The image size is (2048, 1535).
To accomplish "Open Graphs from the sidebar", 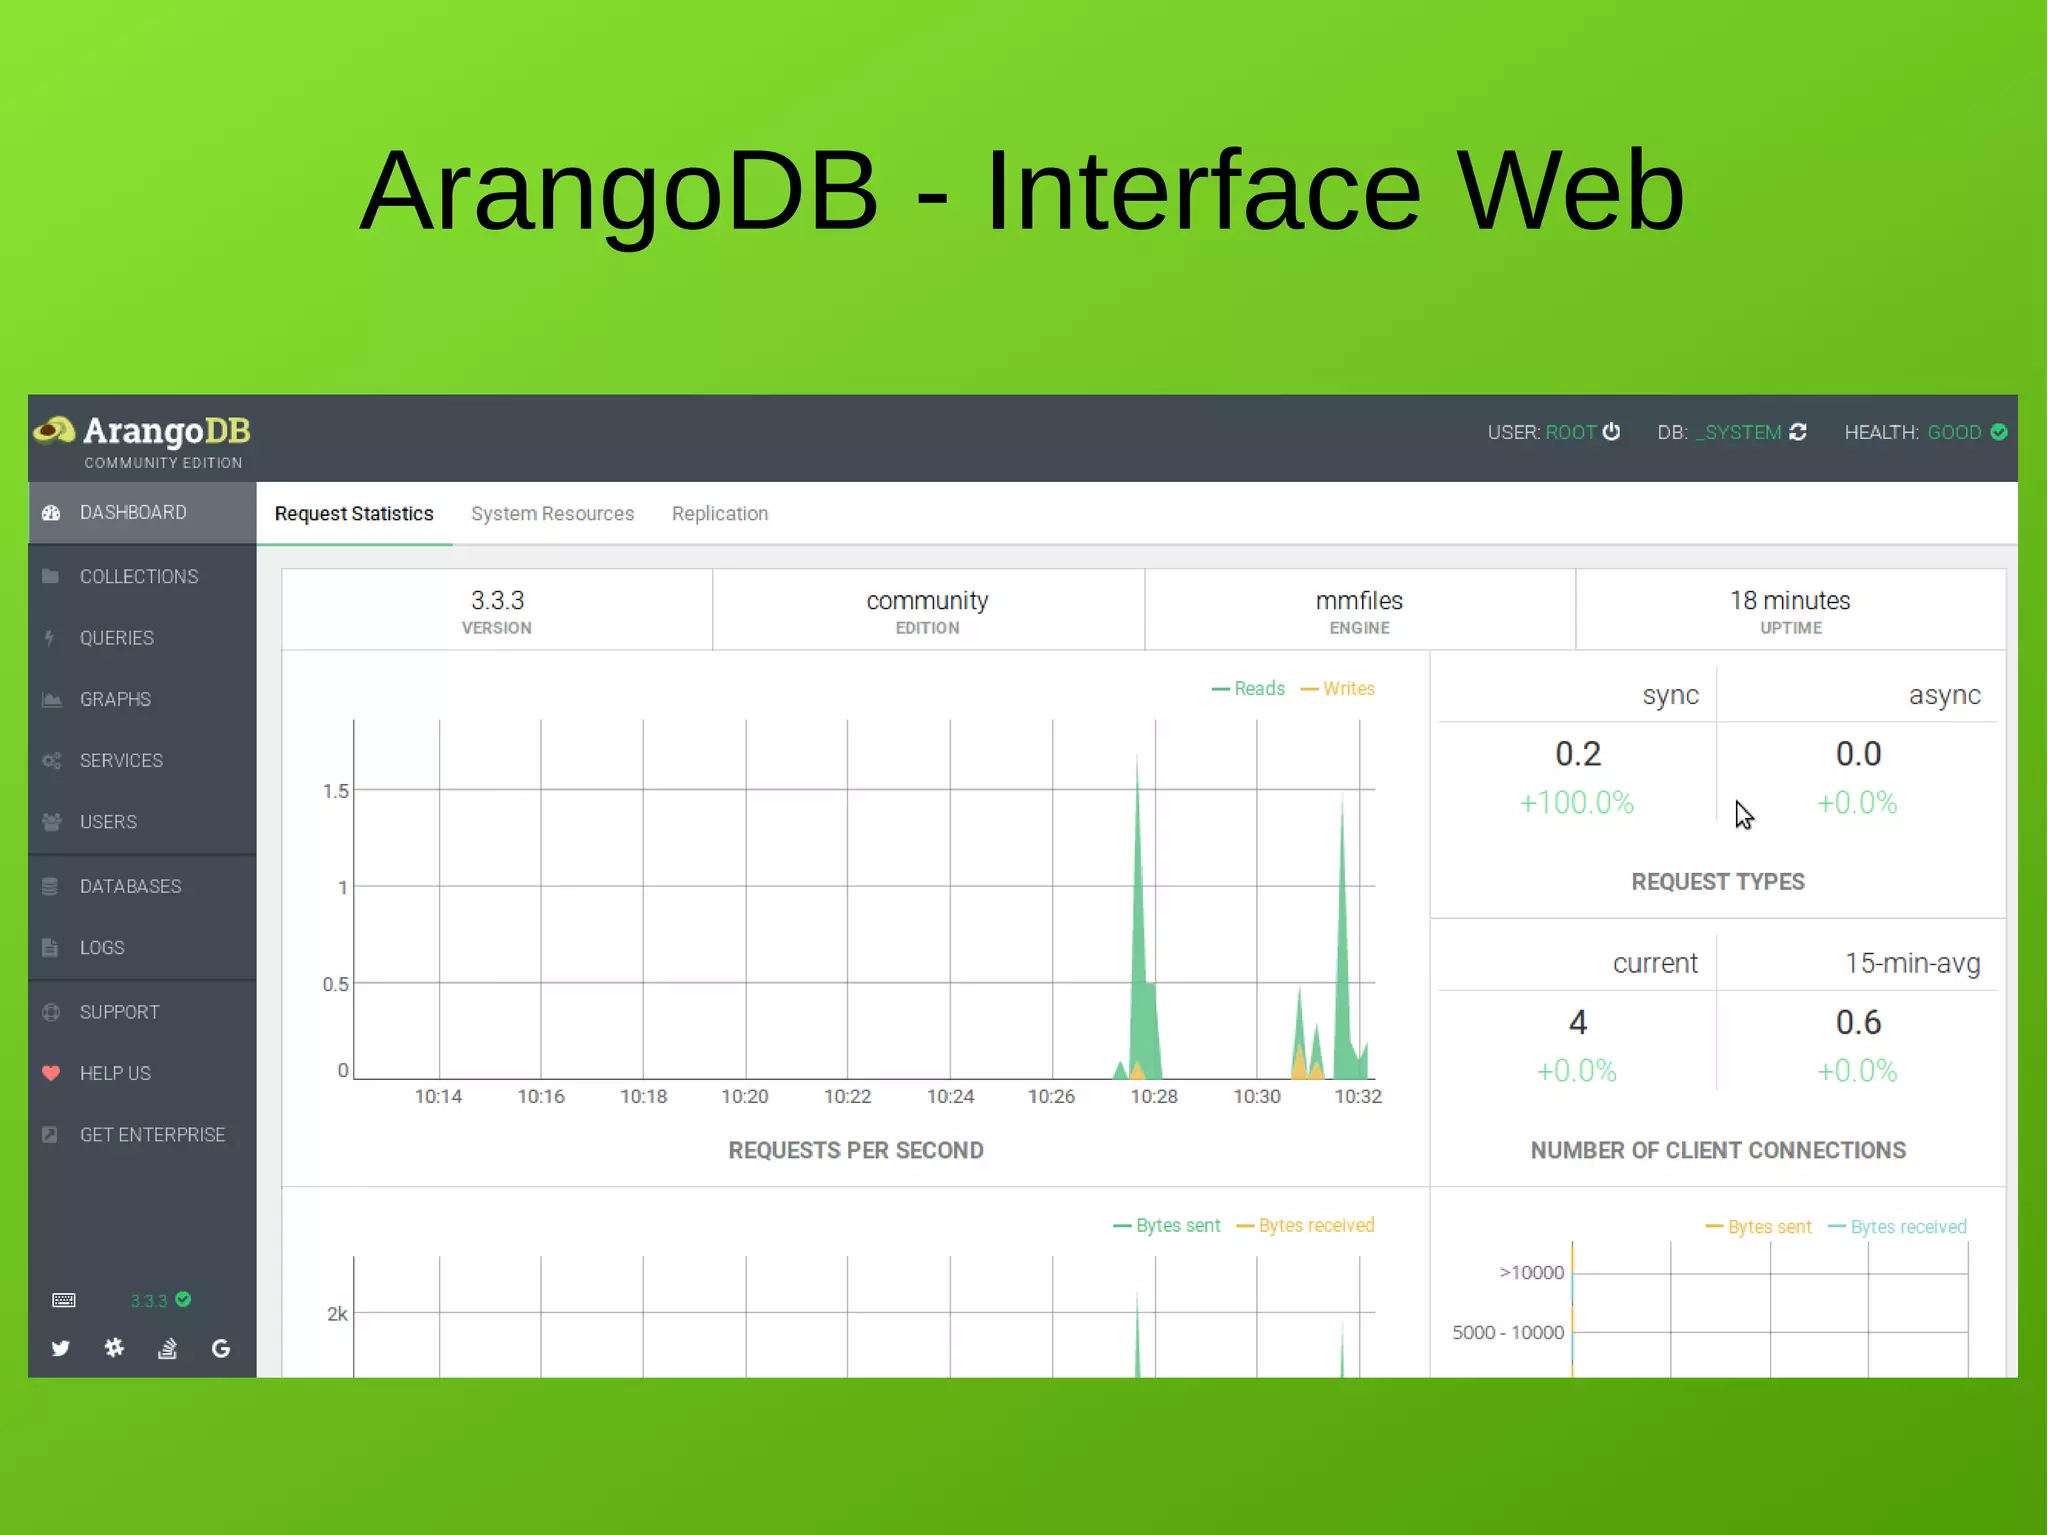I will point(142,699).
